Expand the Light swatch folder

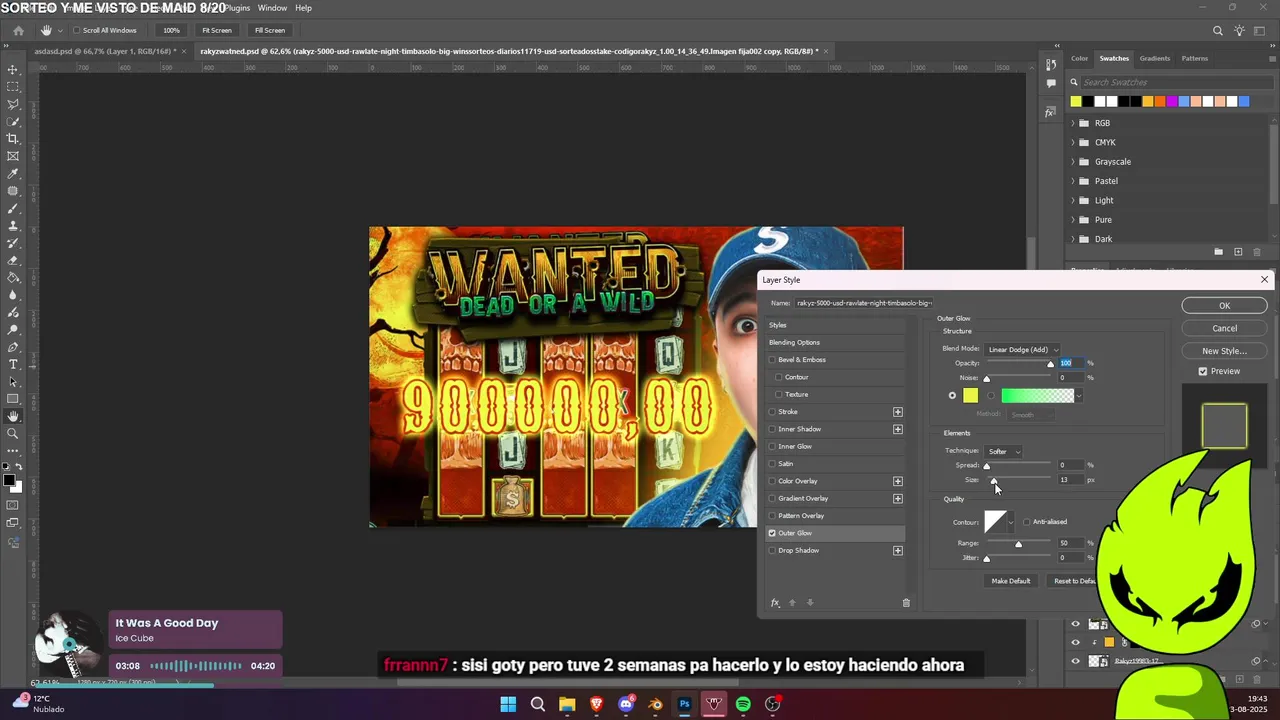[1073, 200]
